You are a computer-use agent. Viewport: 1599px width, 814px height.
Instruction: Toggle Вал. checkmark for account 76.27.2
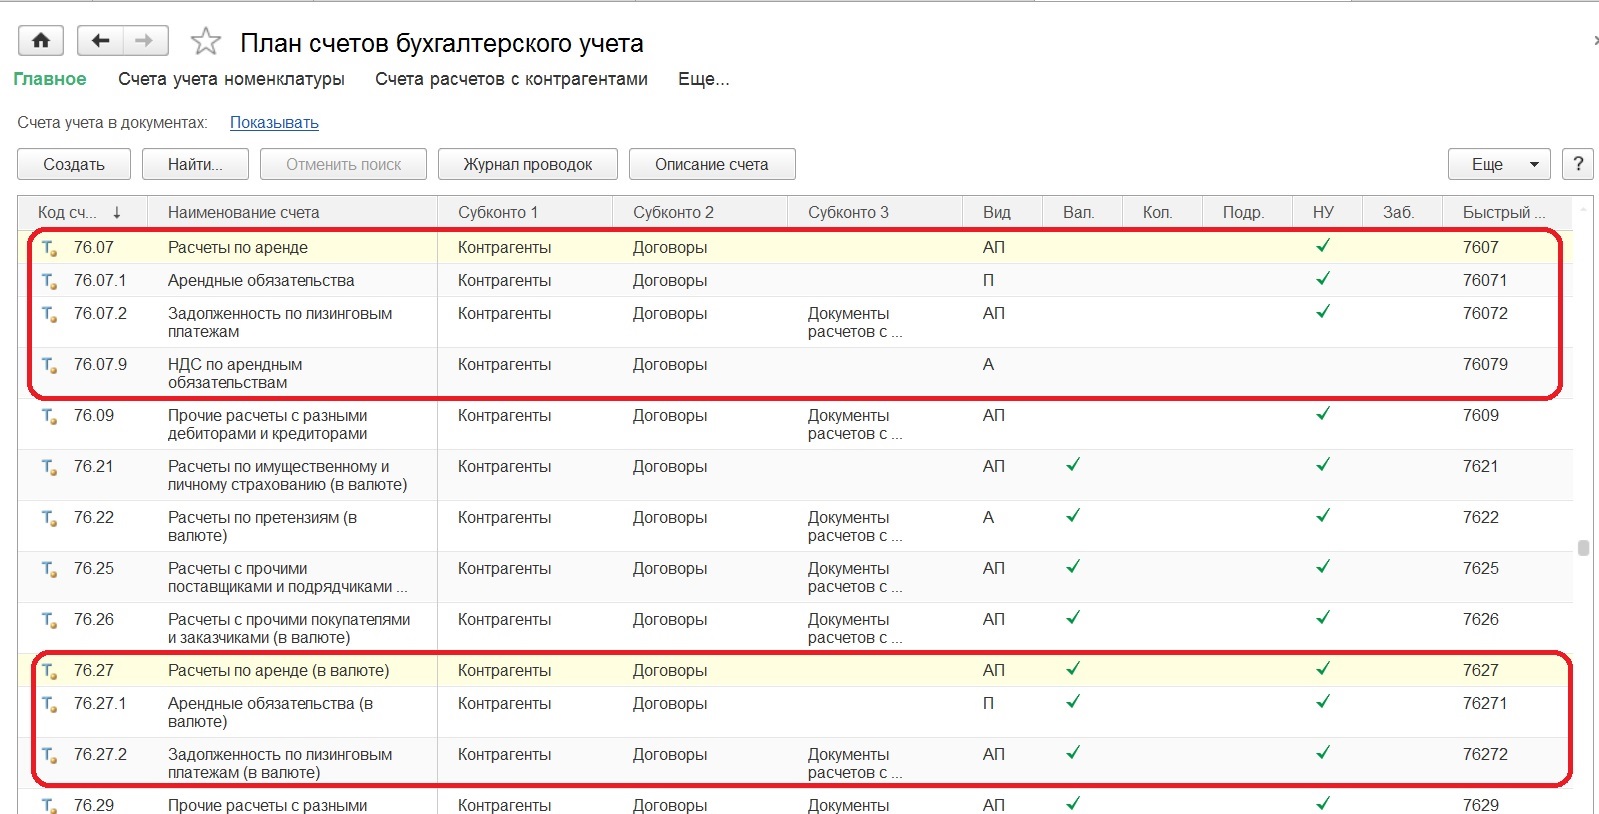coord(1073,753)
